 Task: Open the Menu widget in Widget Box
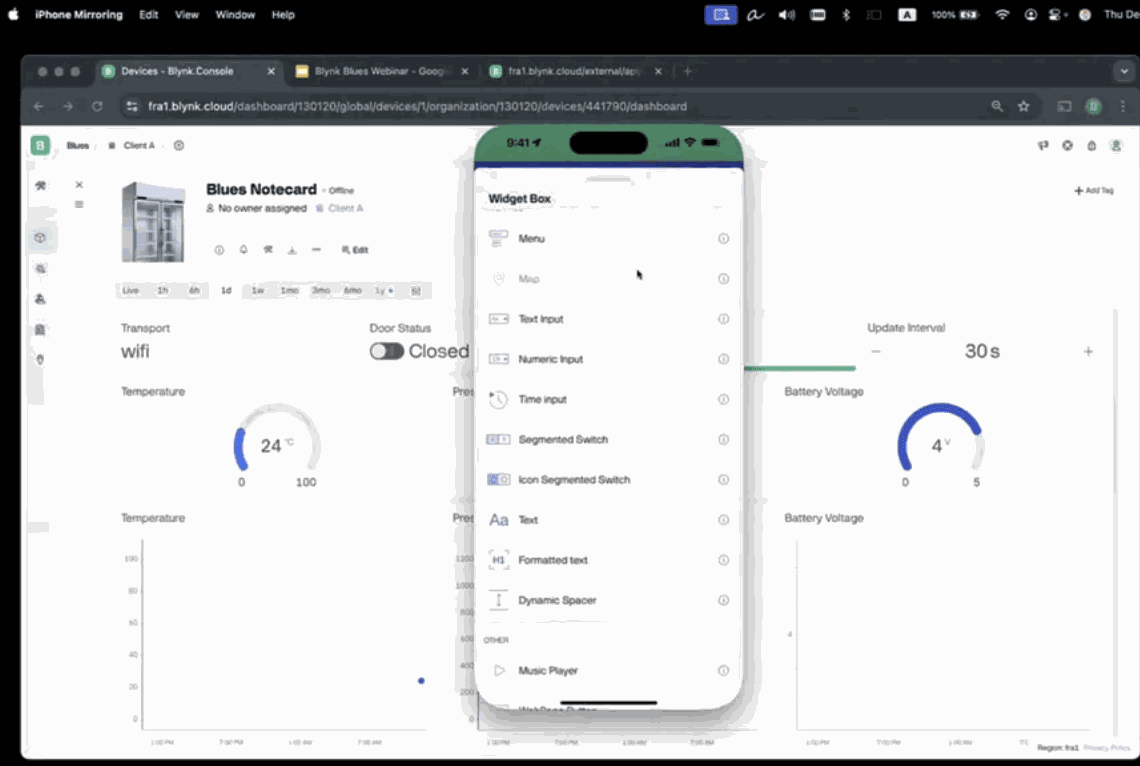[x=608, y=238]
